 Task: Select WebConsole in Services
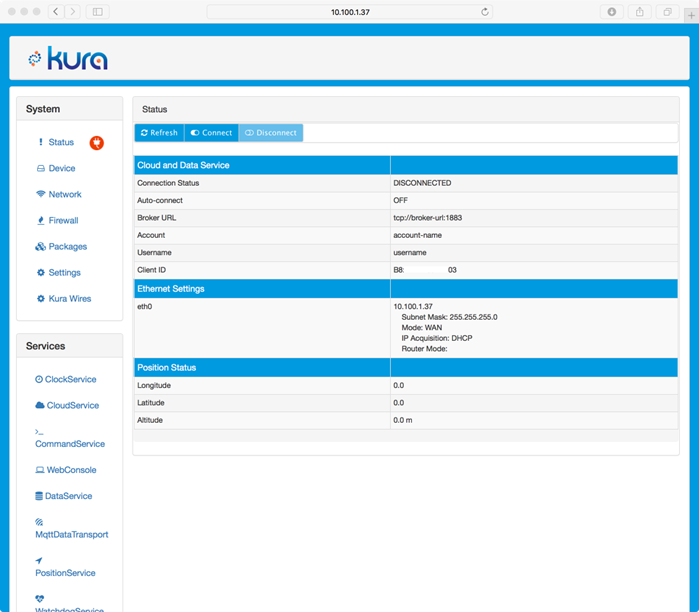pyautogui.click(x=71, y=470)
